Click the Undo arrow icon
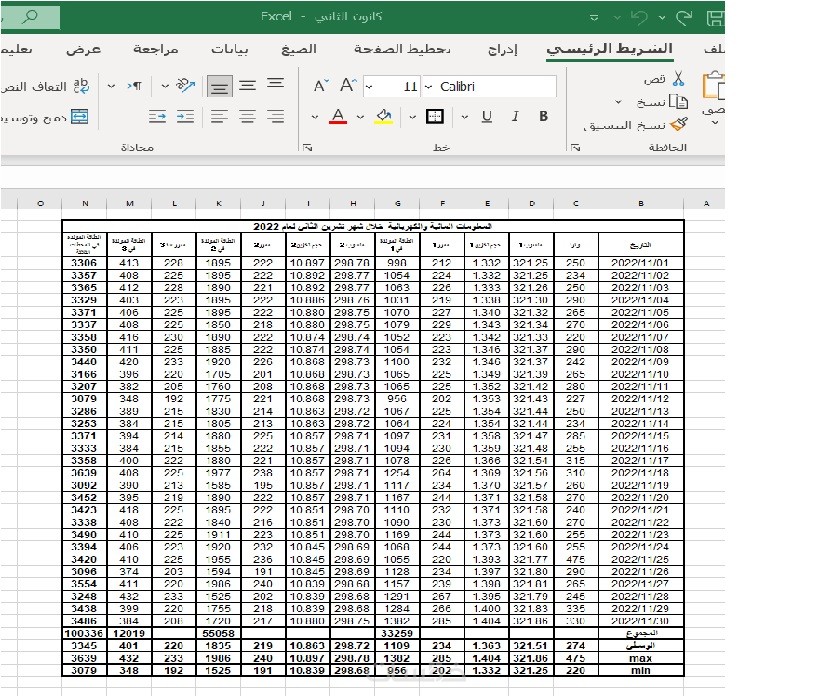832x696 pixels. point(639,18)
